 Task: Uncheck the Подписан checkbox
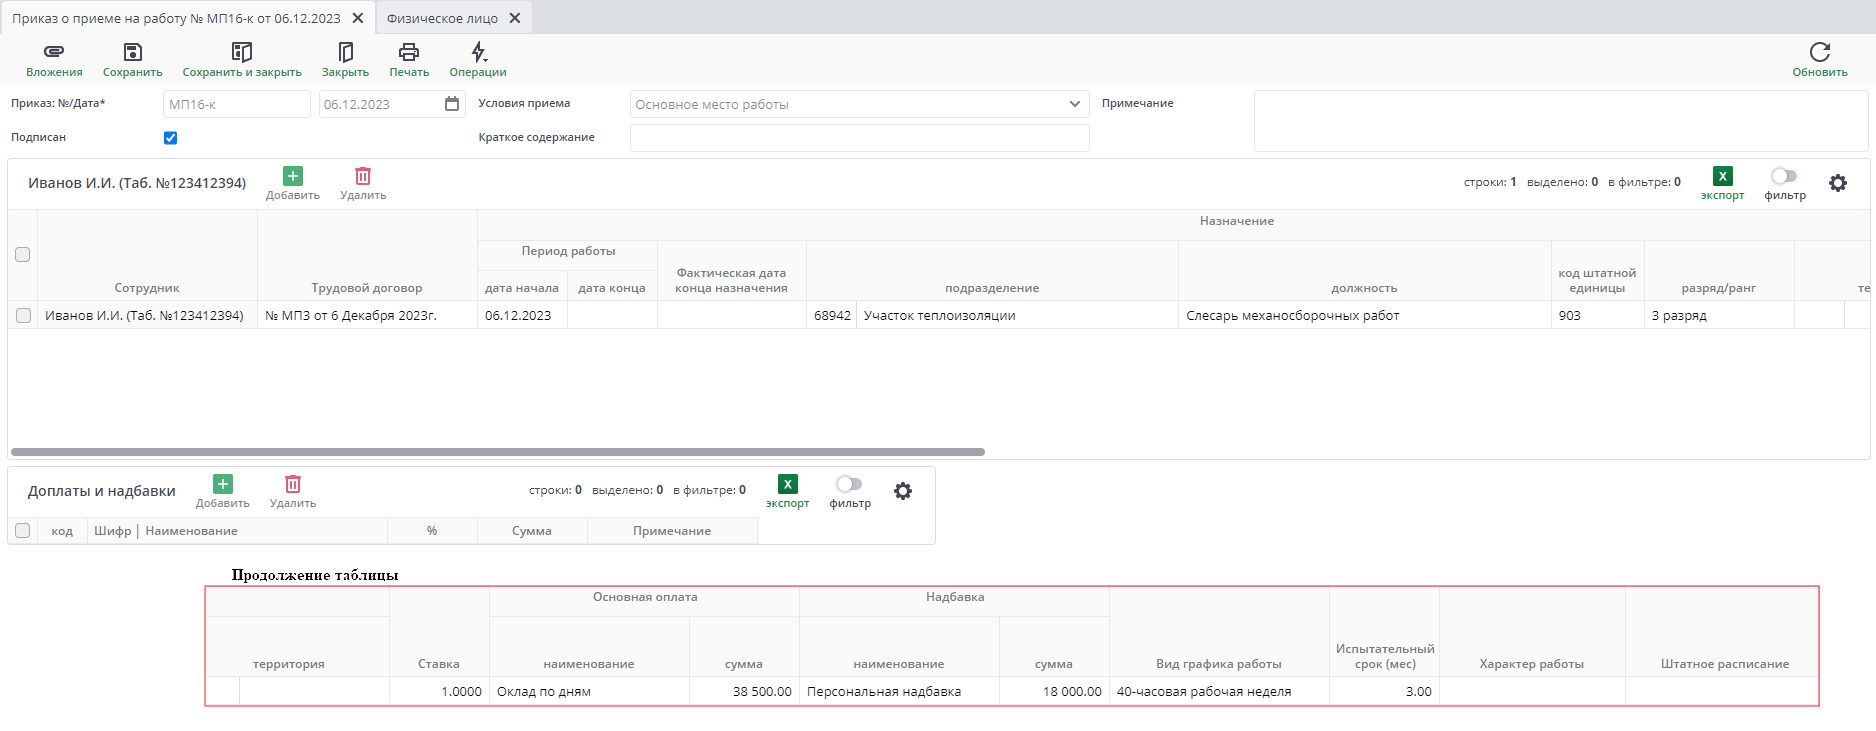170,138
